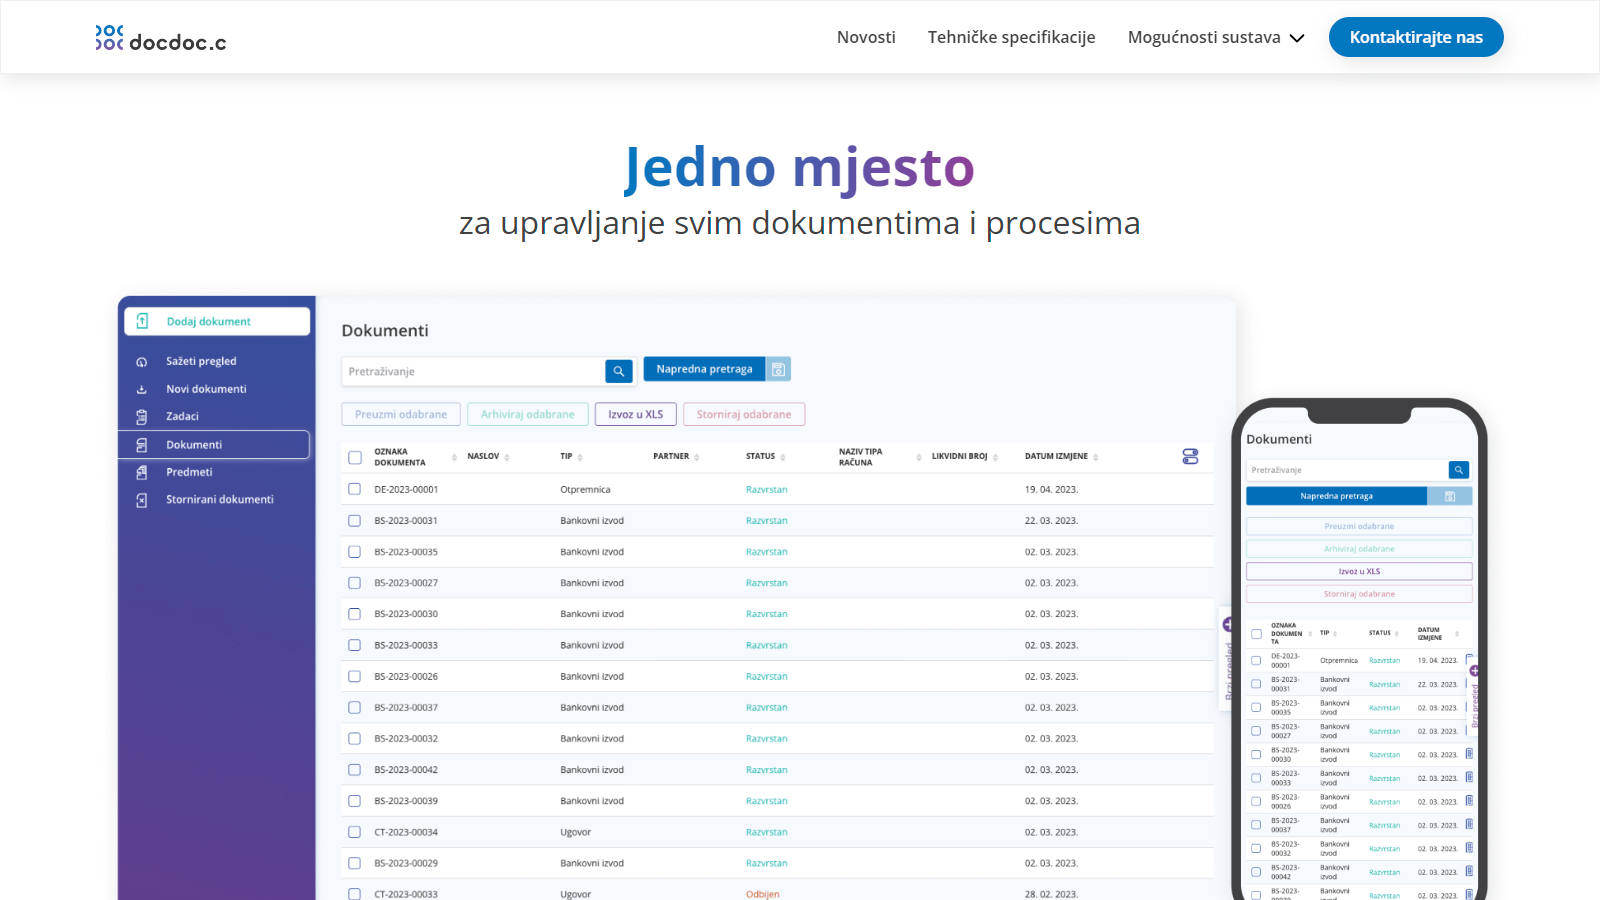Click the Pretraživanje search input field
The width and height of the screenshot is (1600, 900).
point(473,372)
